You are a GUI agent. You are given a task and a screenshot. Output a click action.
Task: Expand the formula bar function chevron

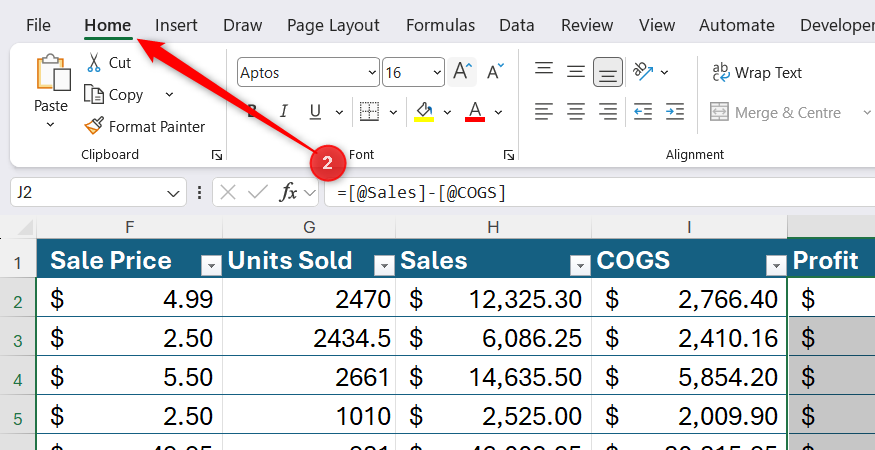pos(309,193)
